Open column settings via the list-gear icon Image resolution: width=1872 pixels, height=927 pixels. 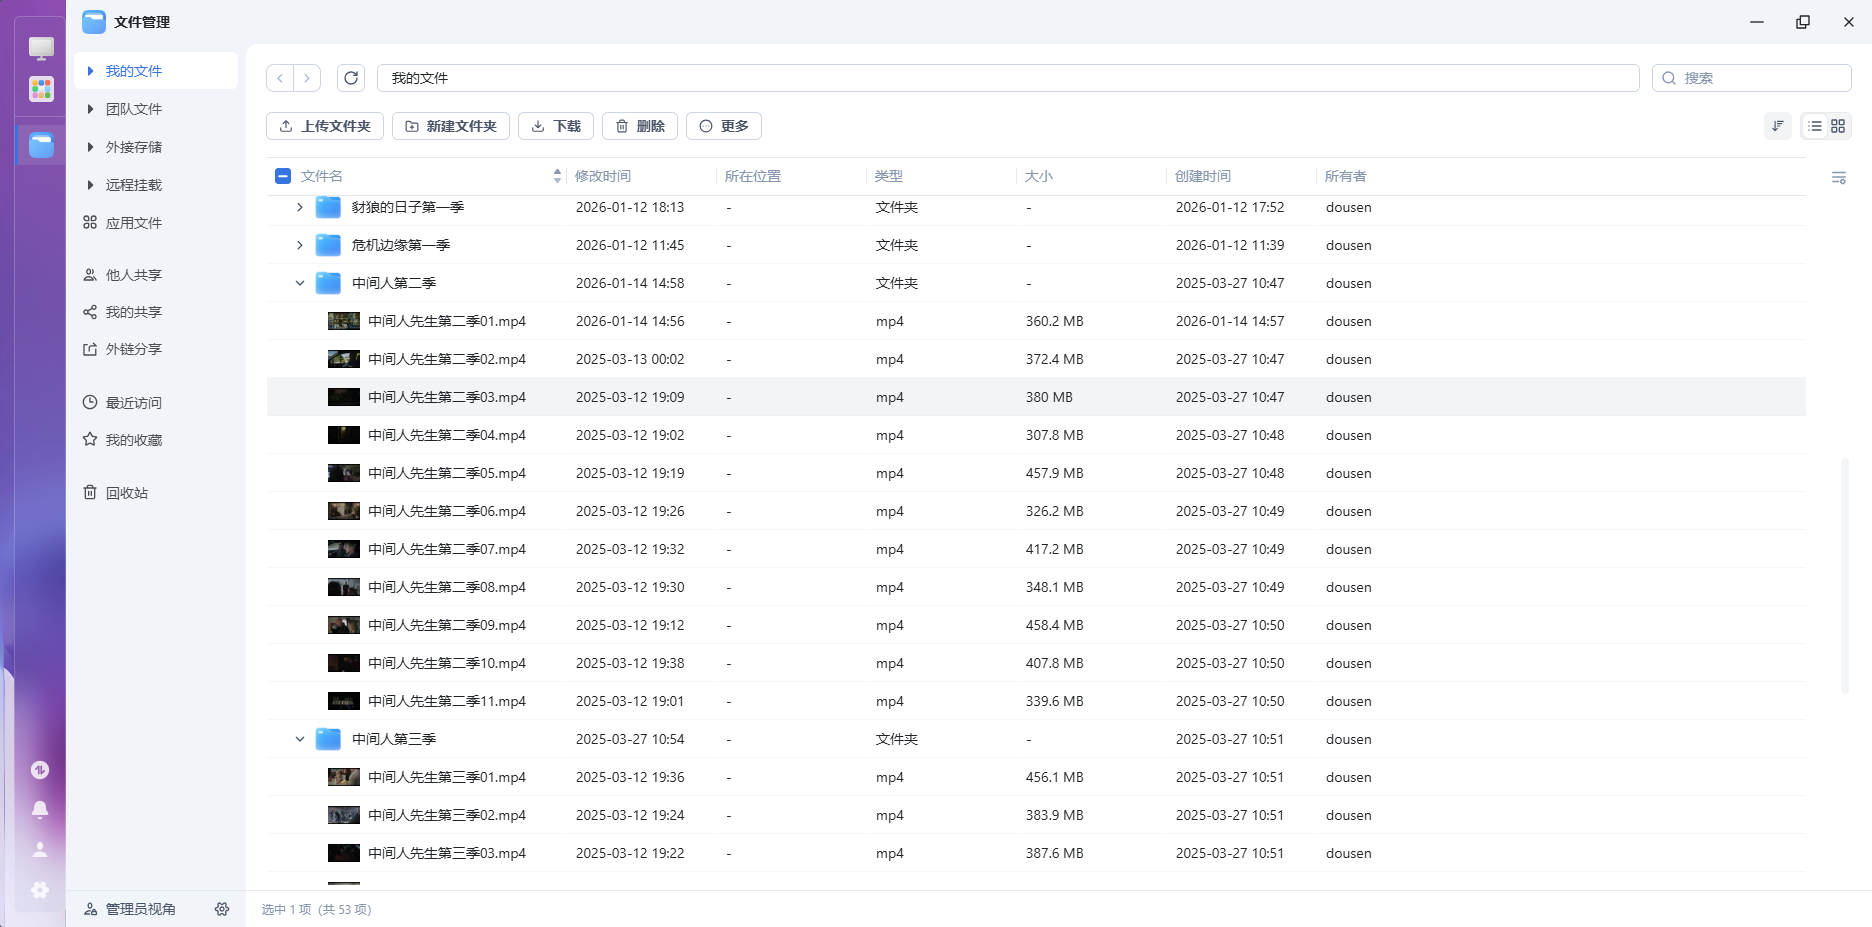(1839, 177)
